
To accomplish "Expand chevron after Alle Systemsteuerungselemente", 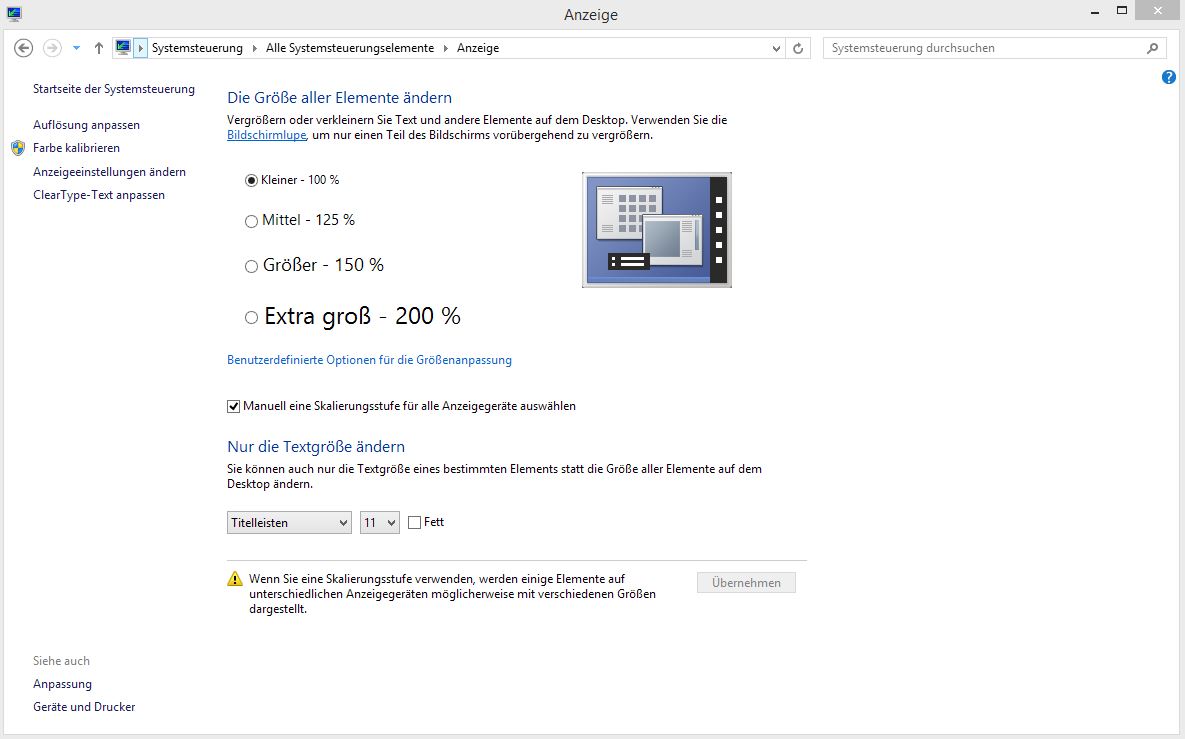I will [x=445, y=48].
